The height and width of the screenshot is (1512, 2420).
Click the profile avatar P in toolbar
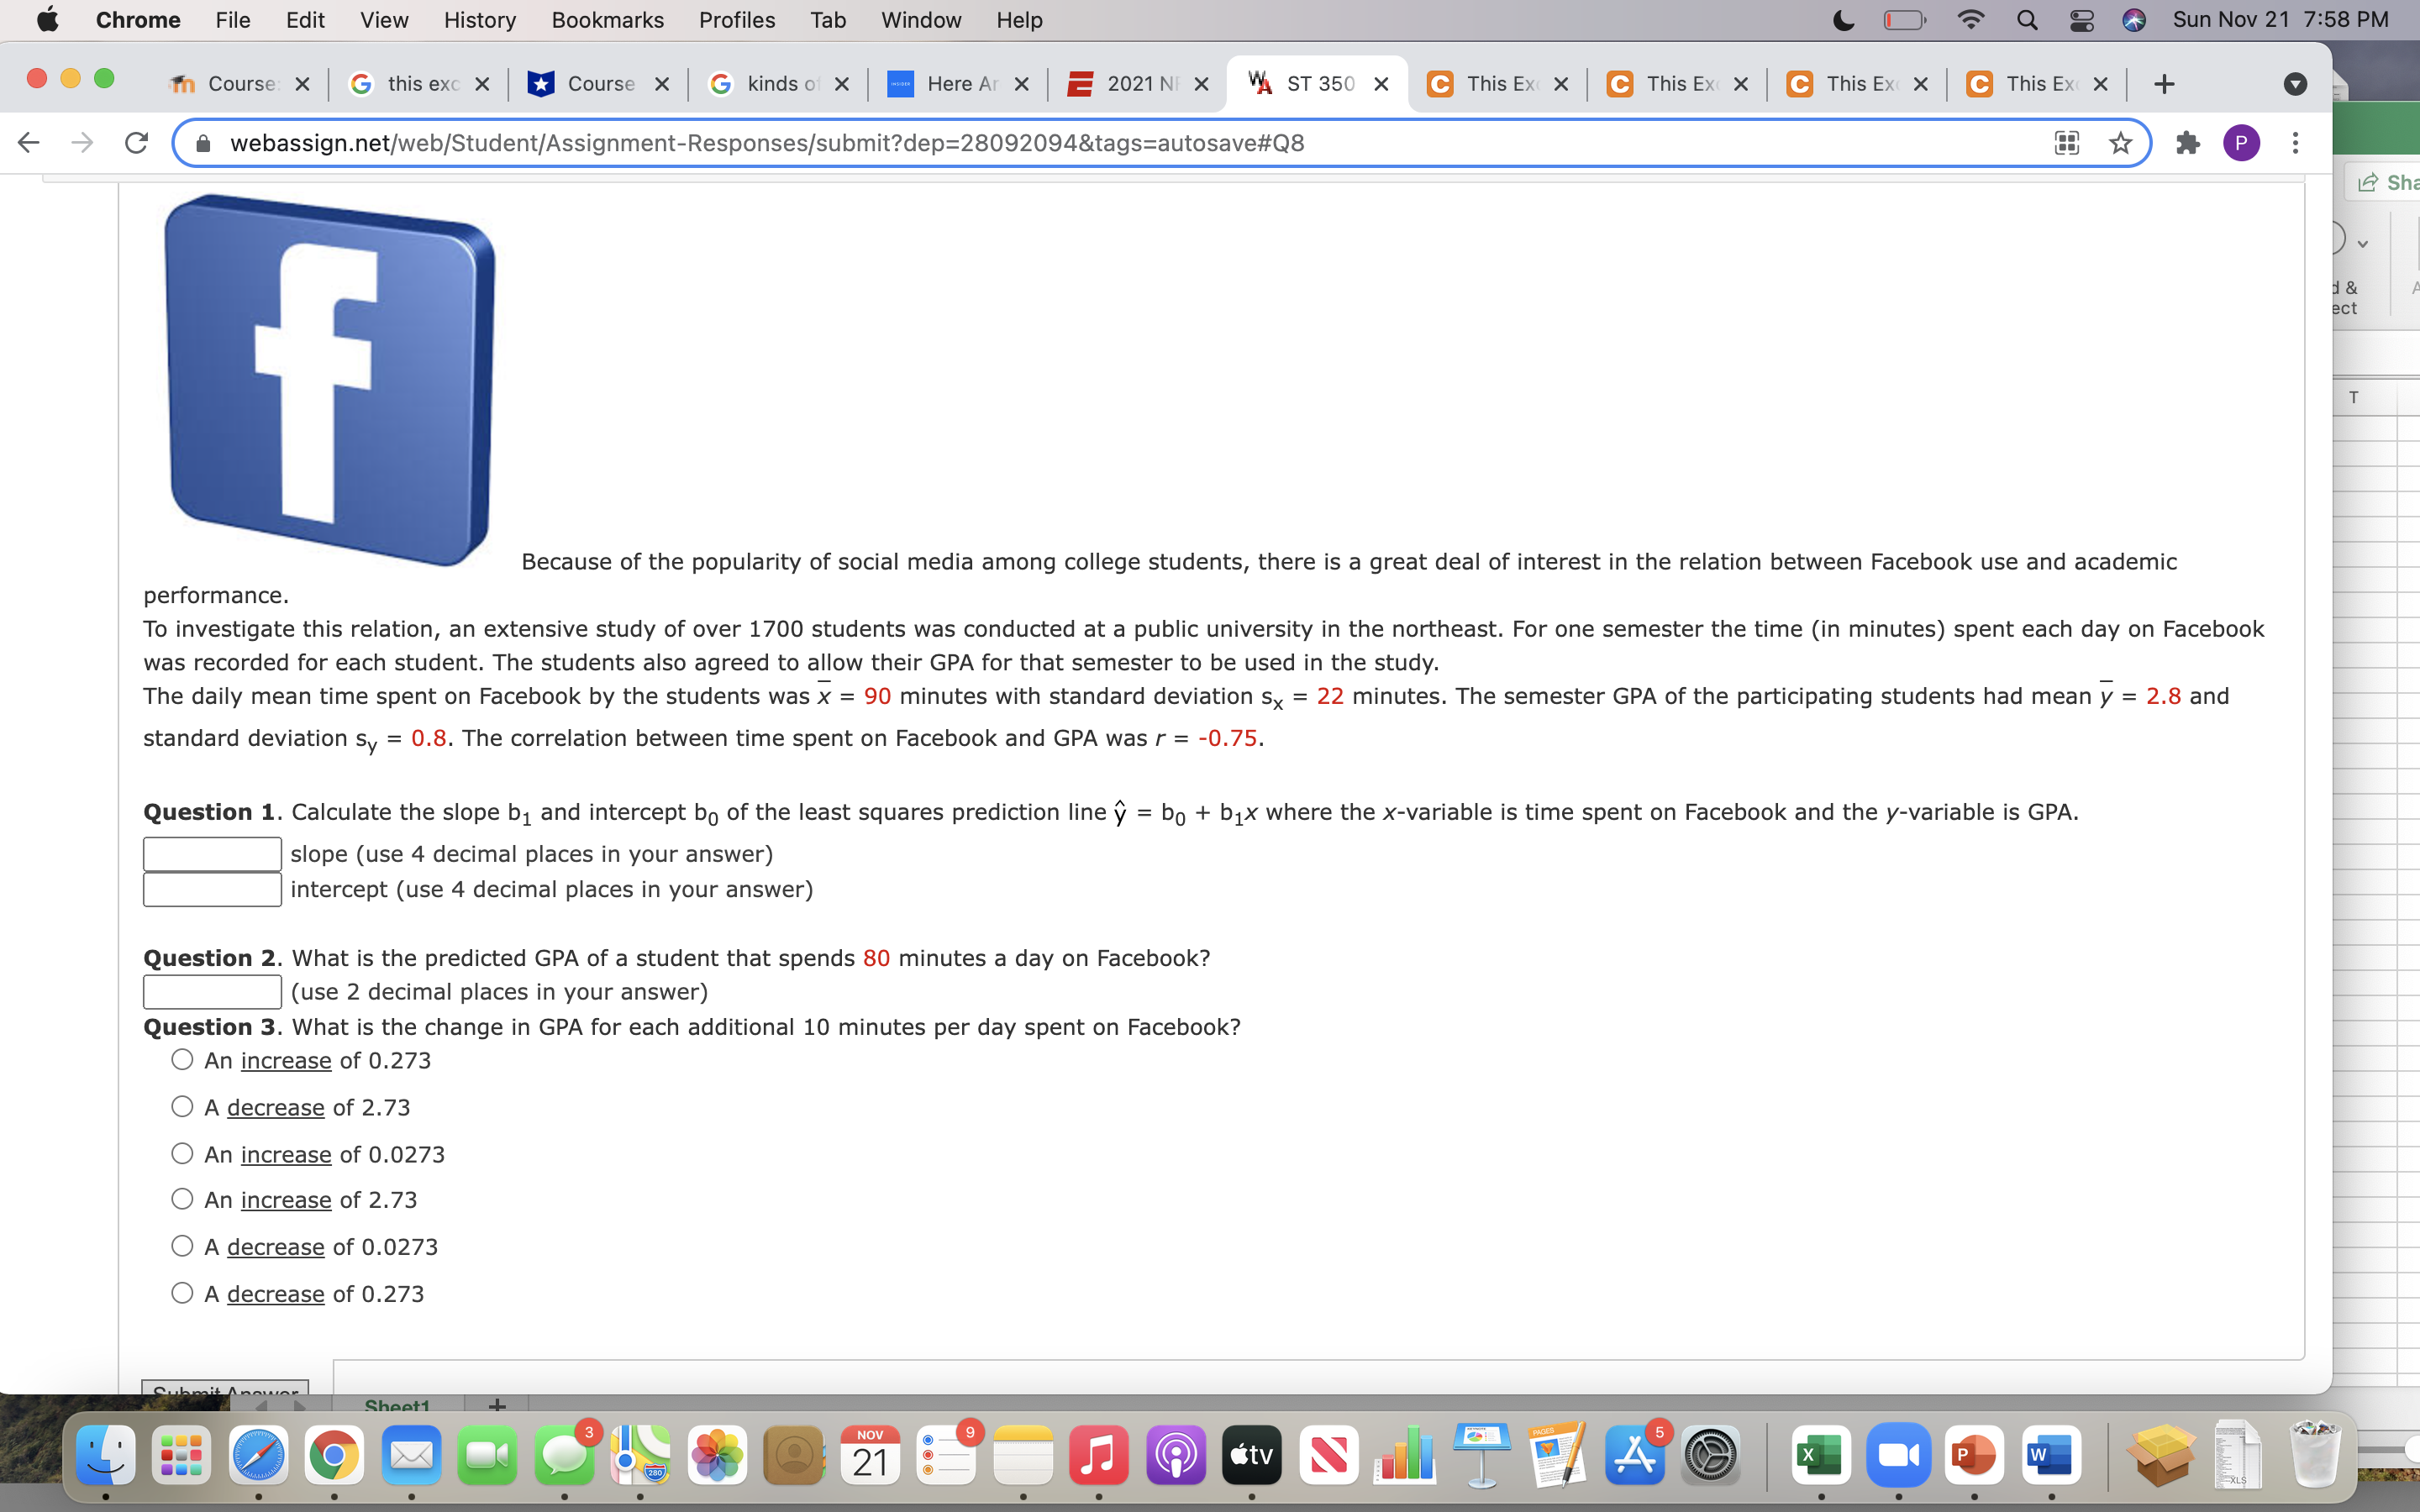(x=2242, y=143)
